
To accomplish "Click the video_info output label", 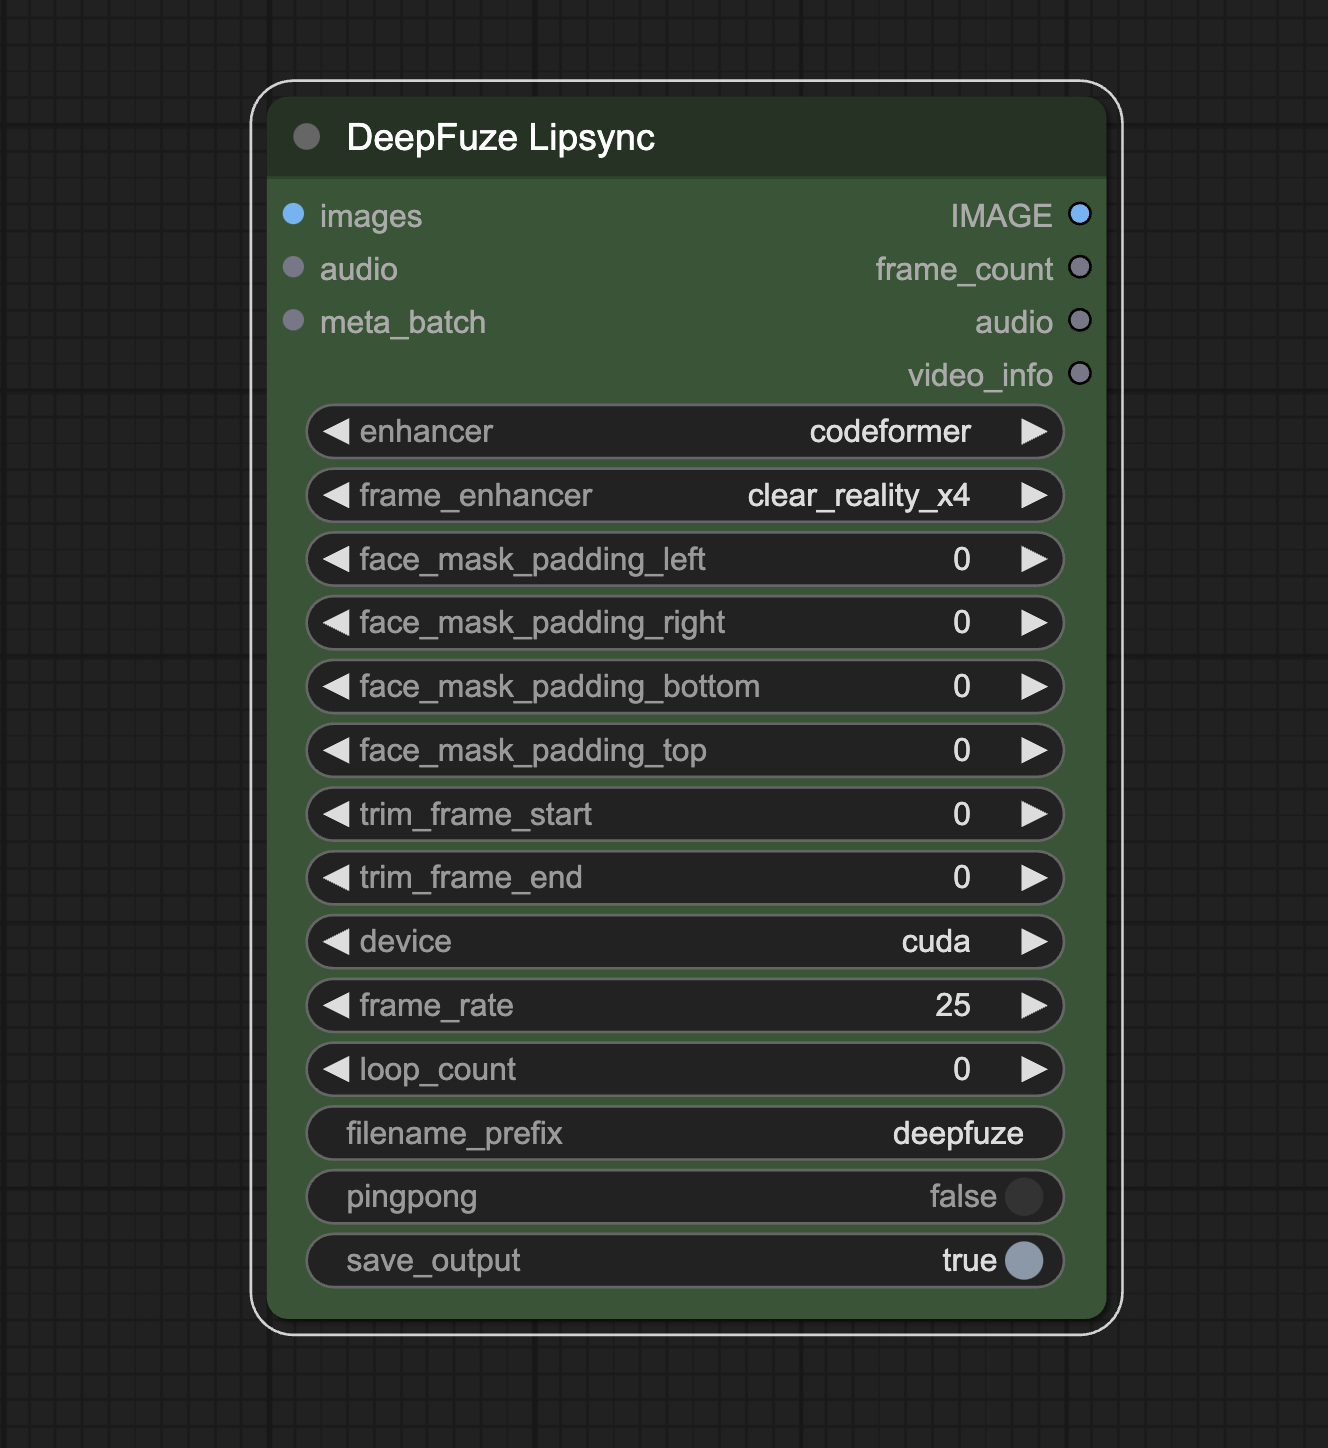I will 981,376.
